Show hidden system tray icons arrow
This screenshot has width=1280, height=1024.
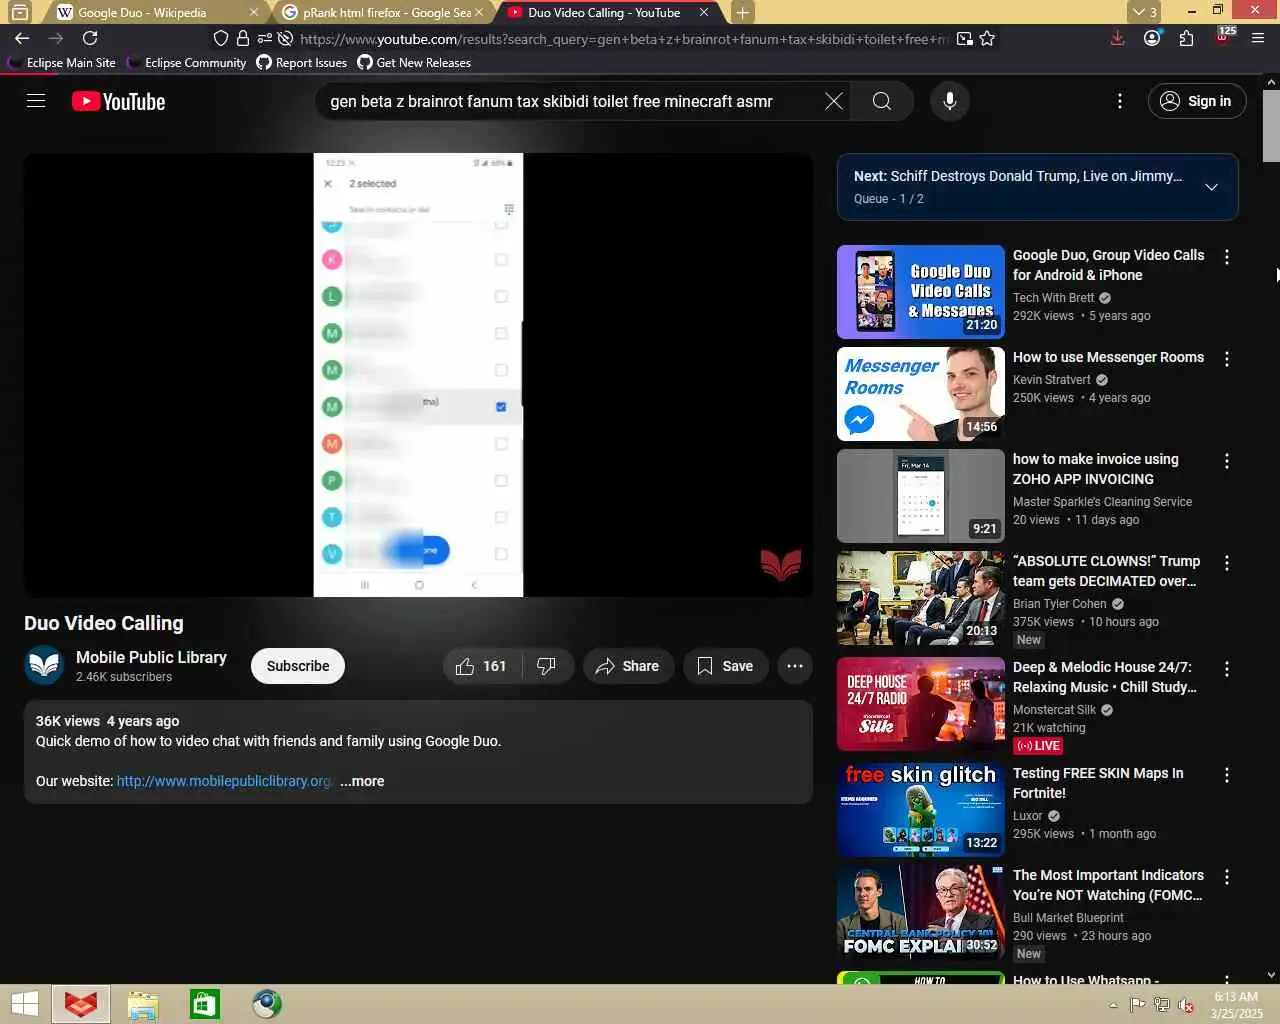click(1113, 1005)
